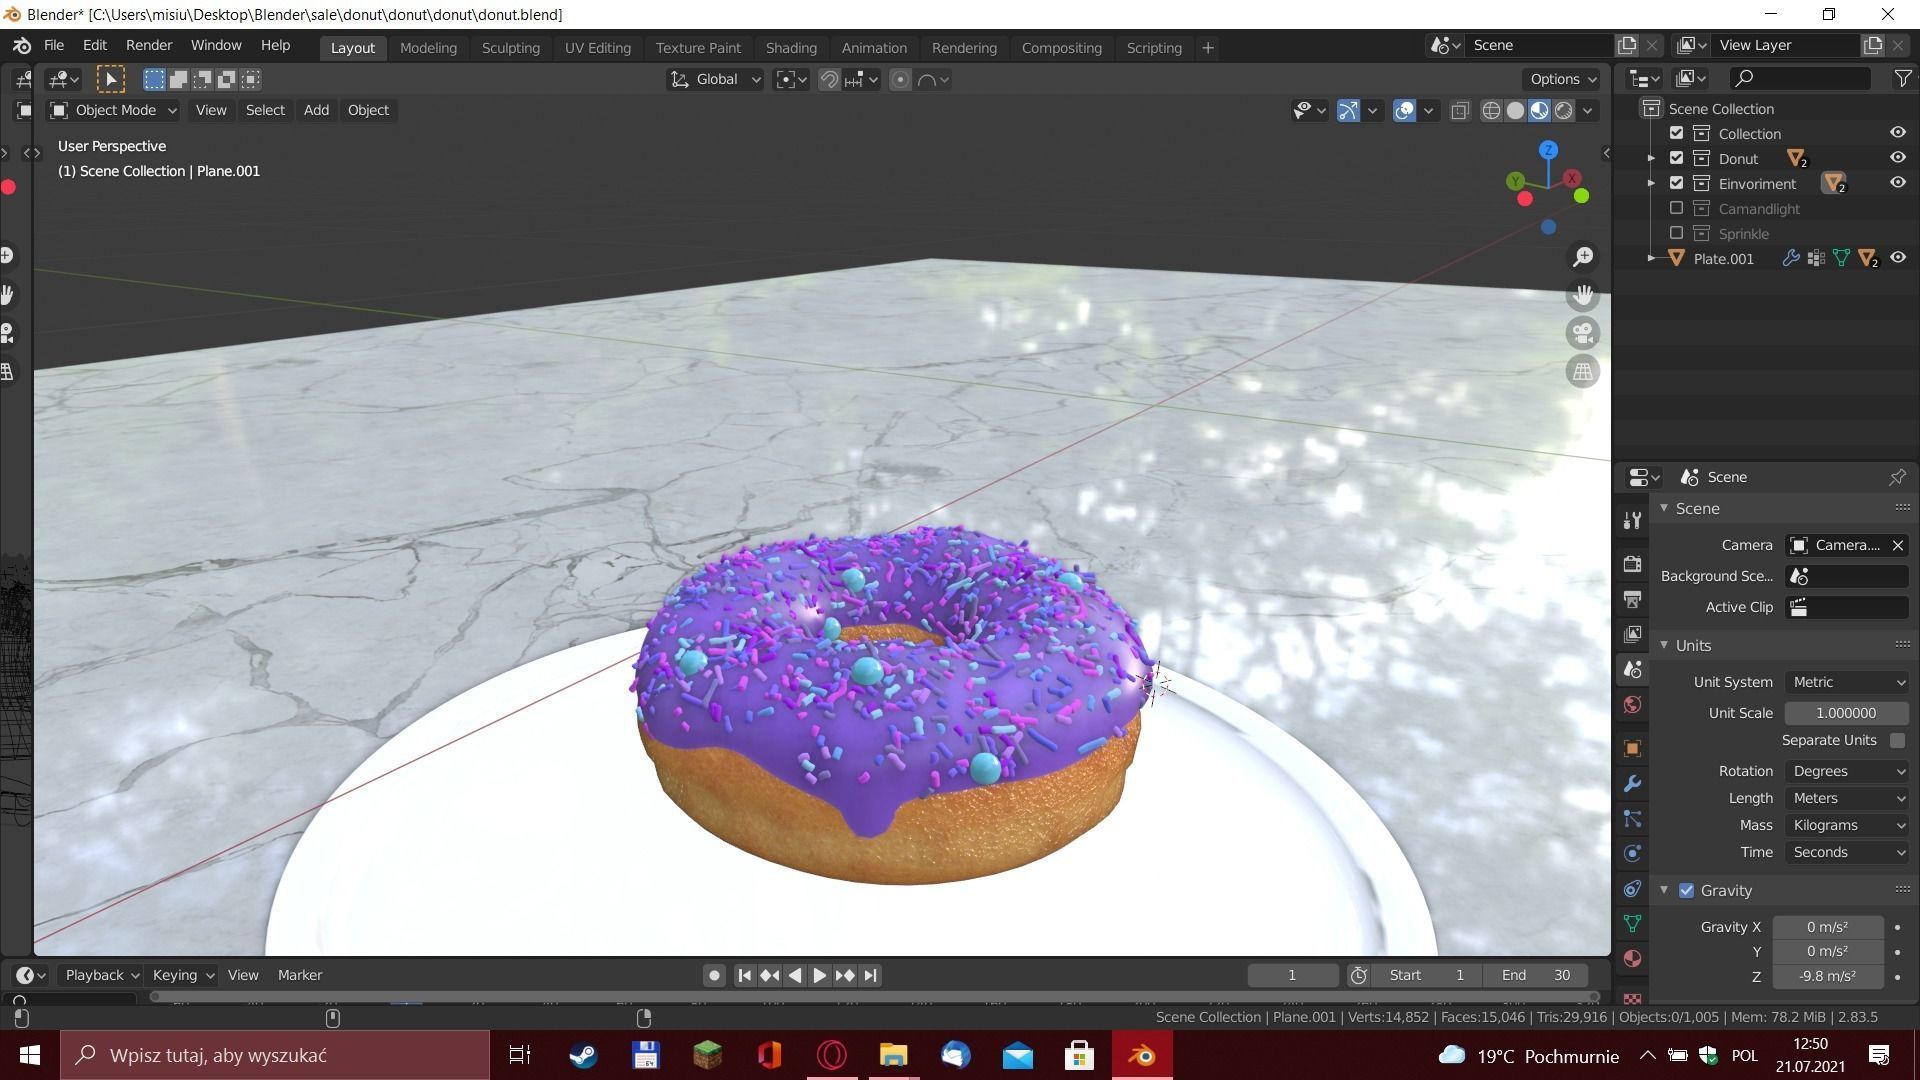The image size is (1920, 1080).
Task: Open the World properties tab icon
Action: coord(1632,705)
